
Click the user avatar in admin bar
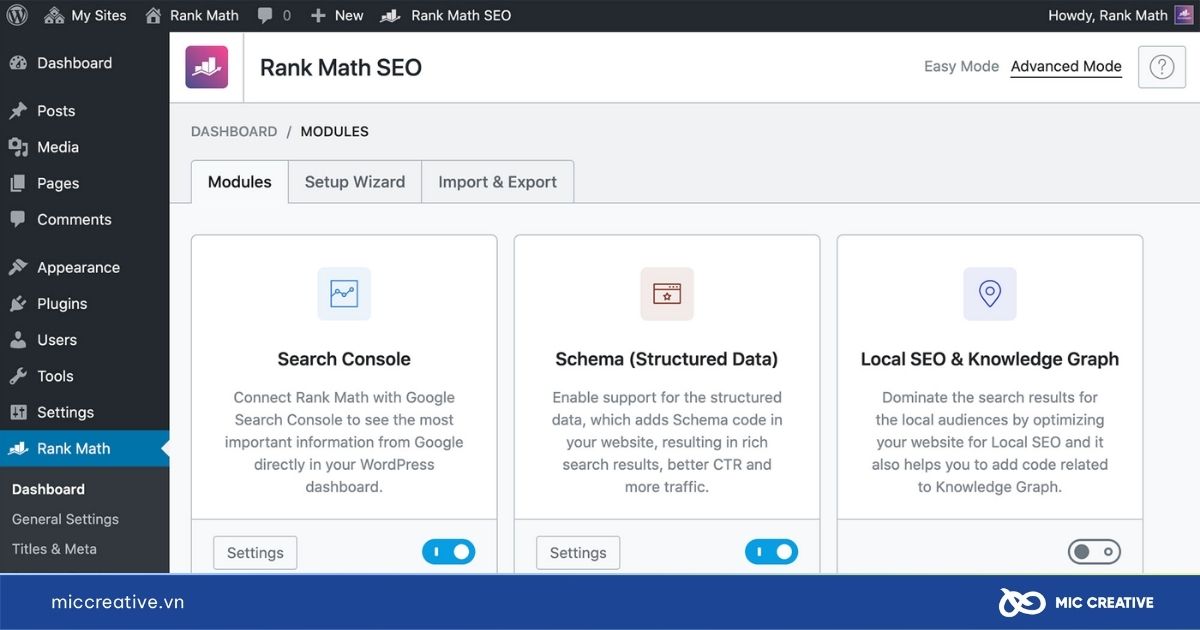coord(1183,15)
